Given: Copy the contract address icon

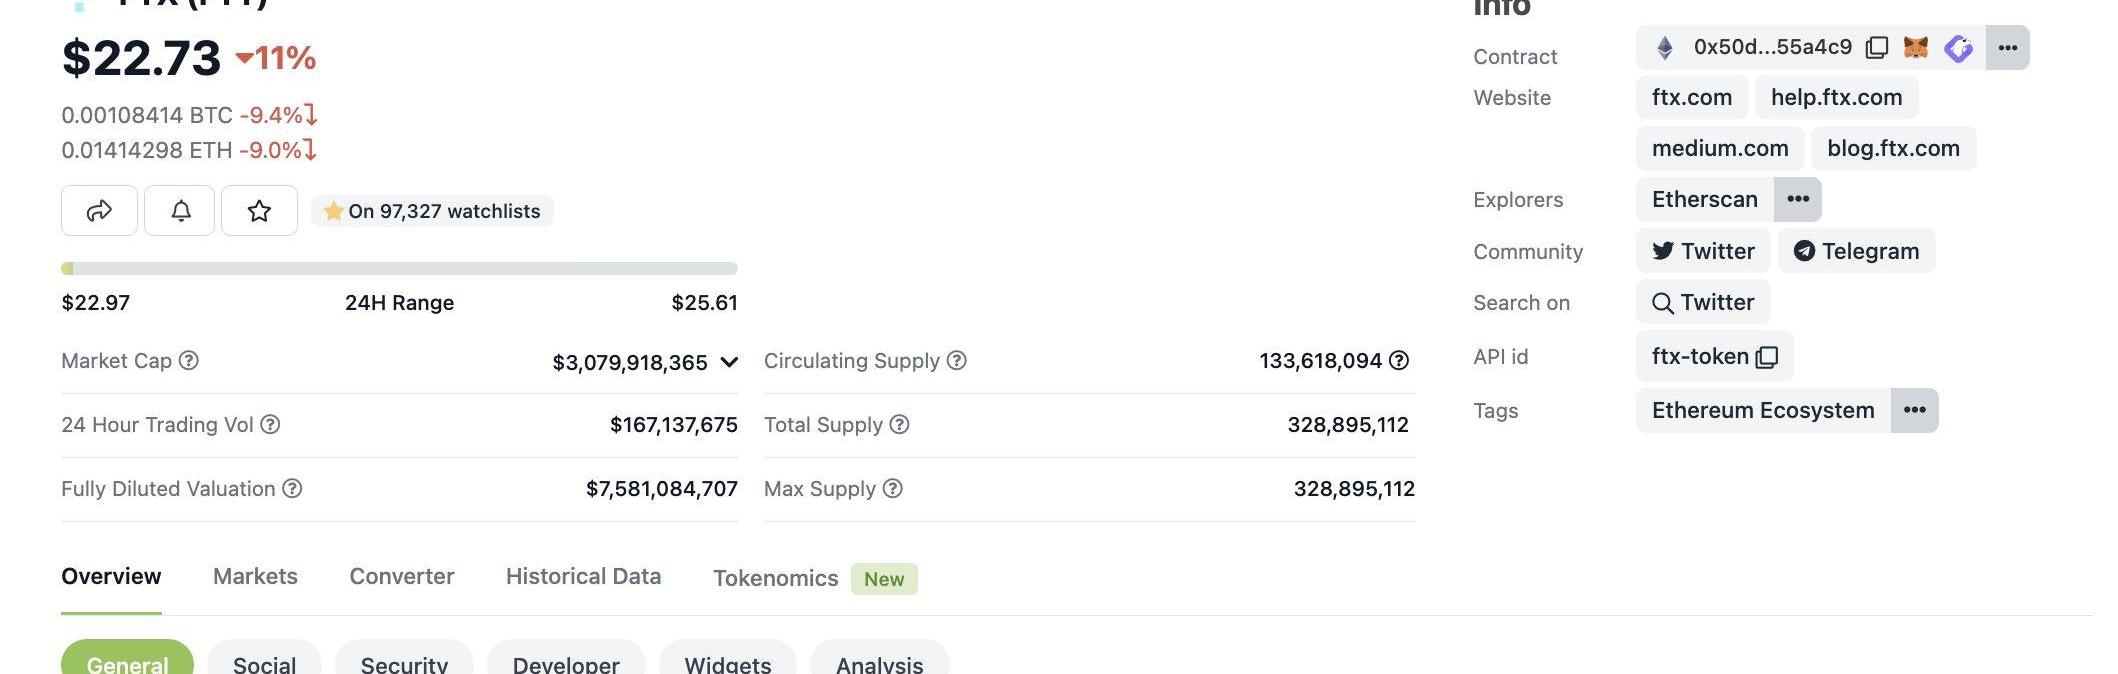Looking at the screenshot, I should coord(1877,48).
